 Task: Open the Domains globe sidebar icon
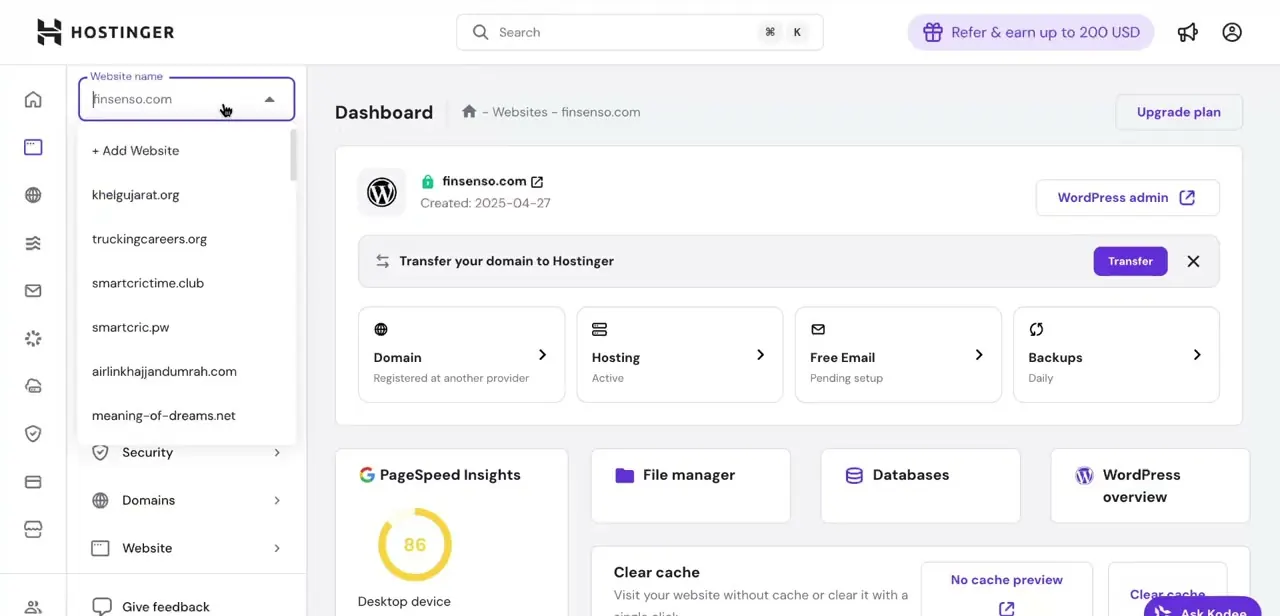tap(33, 195)
